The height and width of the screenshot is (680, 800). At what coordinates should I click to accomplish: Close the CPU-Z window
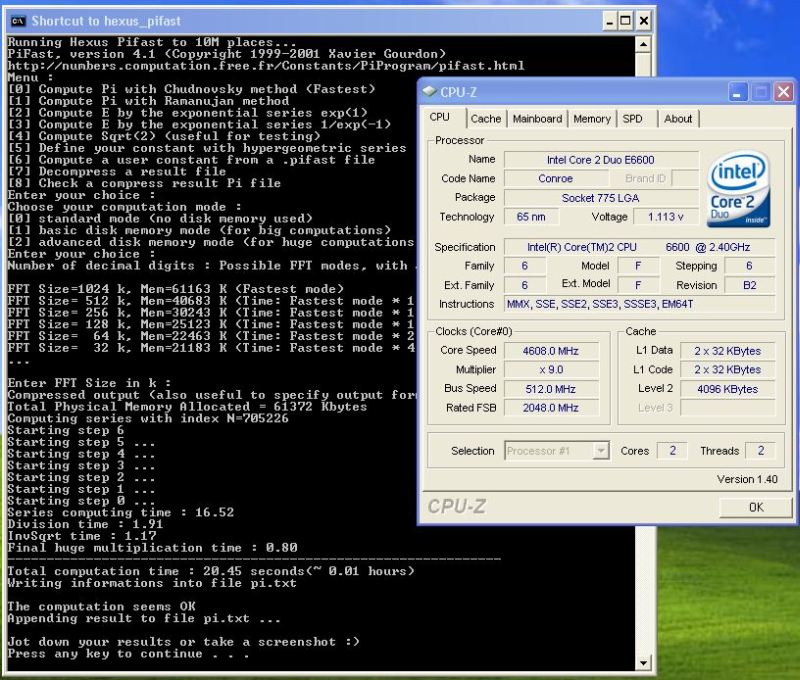[783, 92]
